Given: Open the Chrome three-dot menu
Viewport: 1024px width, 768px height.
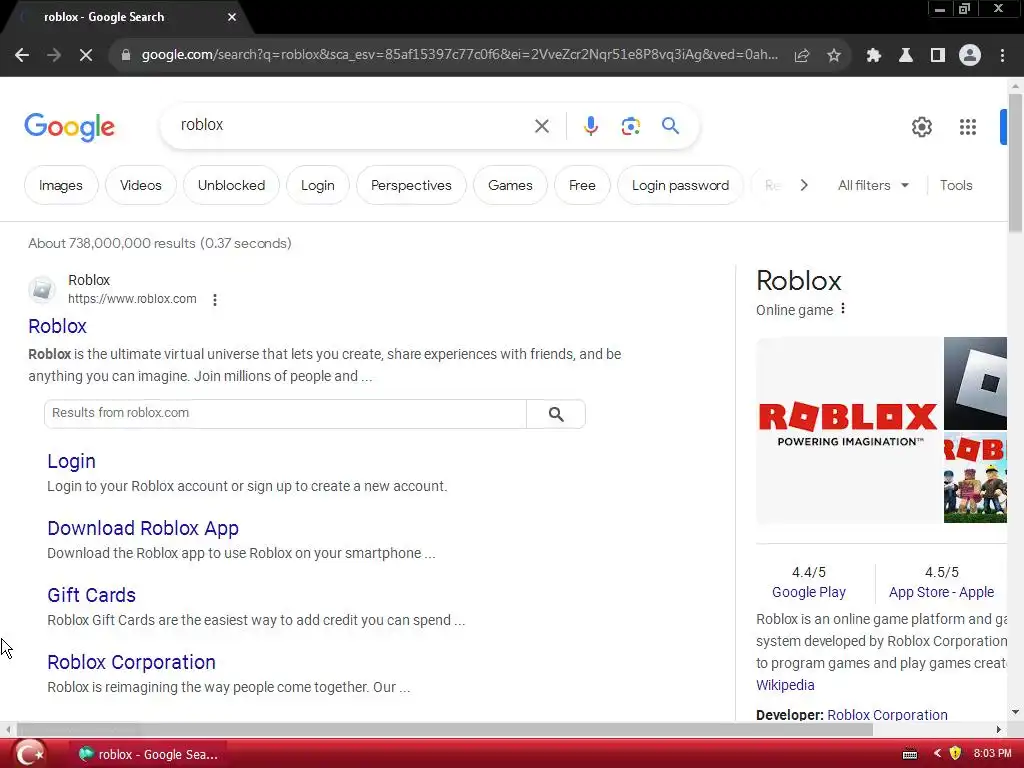Looking at the screenshot, I should [1002, 56].
